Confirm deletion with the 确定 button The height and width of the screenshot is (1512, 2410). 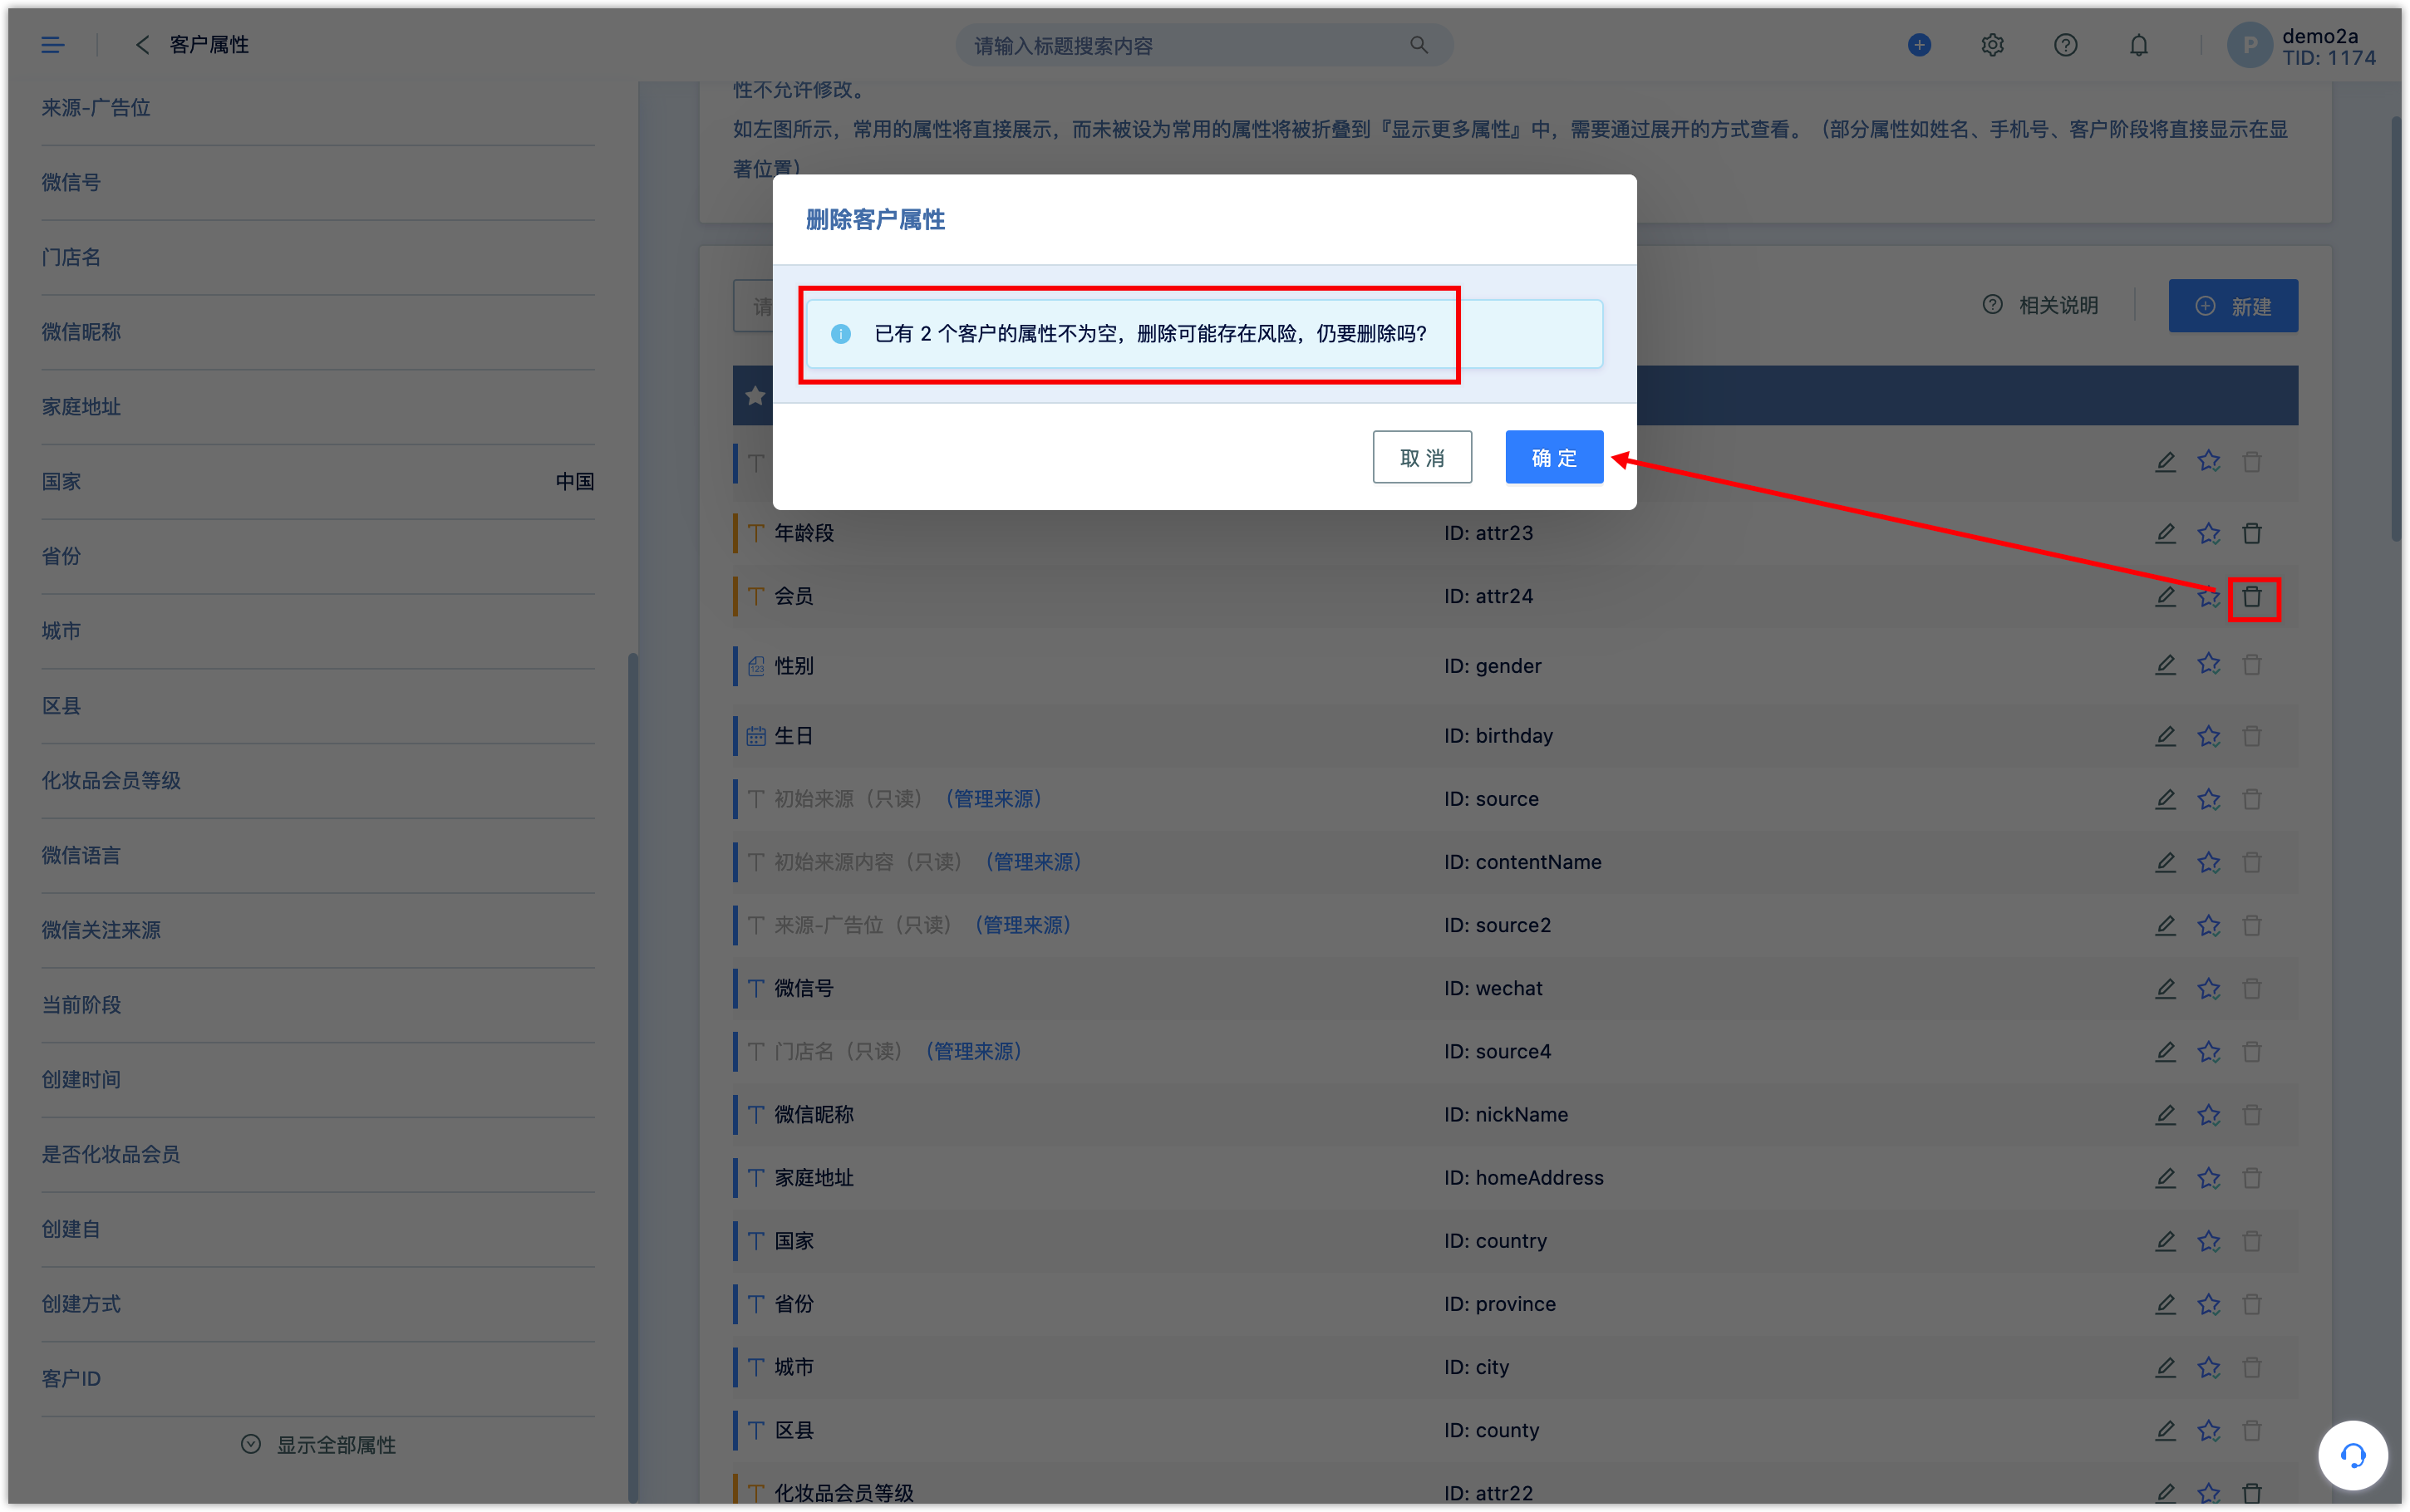[x=1553, y=457]
